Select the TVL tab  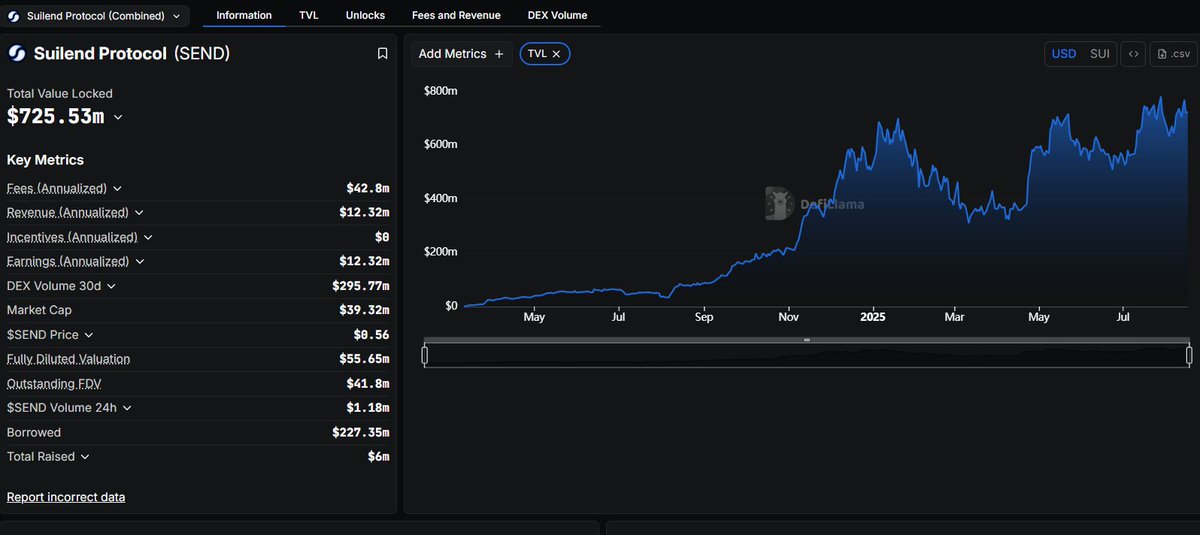pyautogui.click(x=309, y=16)
